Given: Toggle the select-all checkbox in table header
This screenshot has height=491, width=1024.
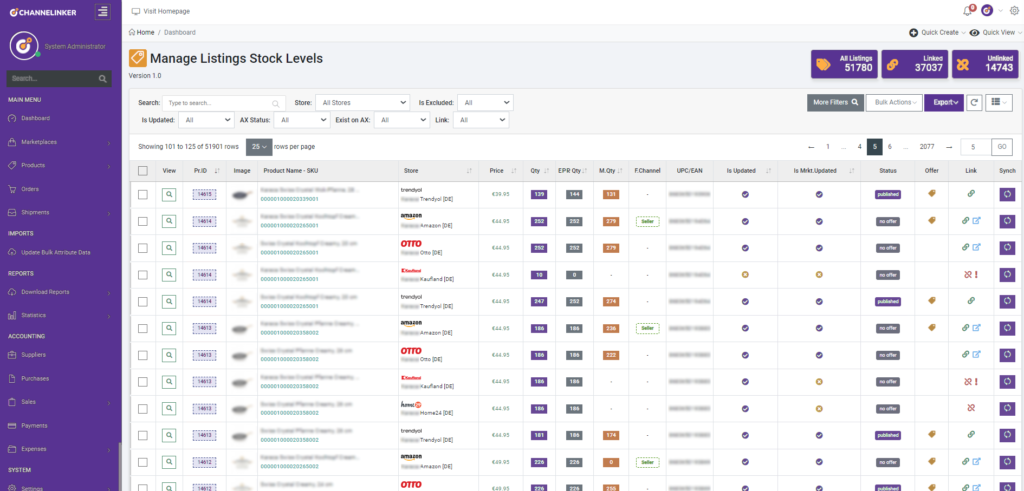Looking at the screenshot, I should pos(143,171).
